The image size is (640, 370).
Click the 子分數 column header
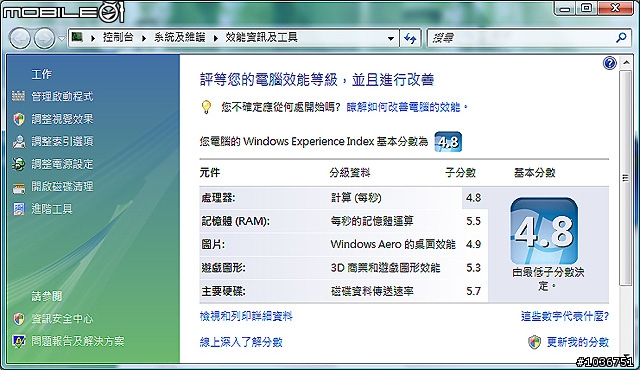460,173
